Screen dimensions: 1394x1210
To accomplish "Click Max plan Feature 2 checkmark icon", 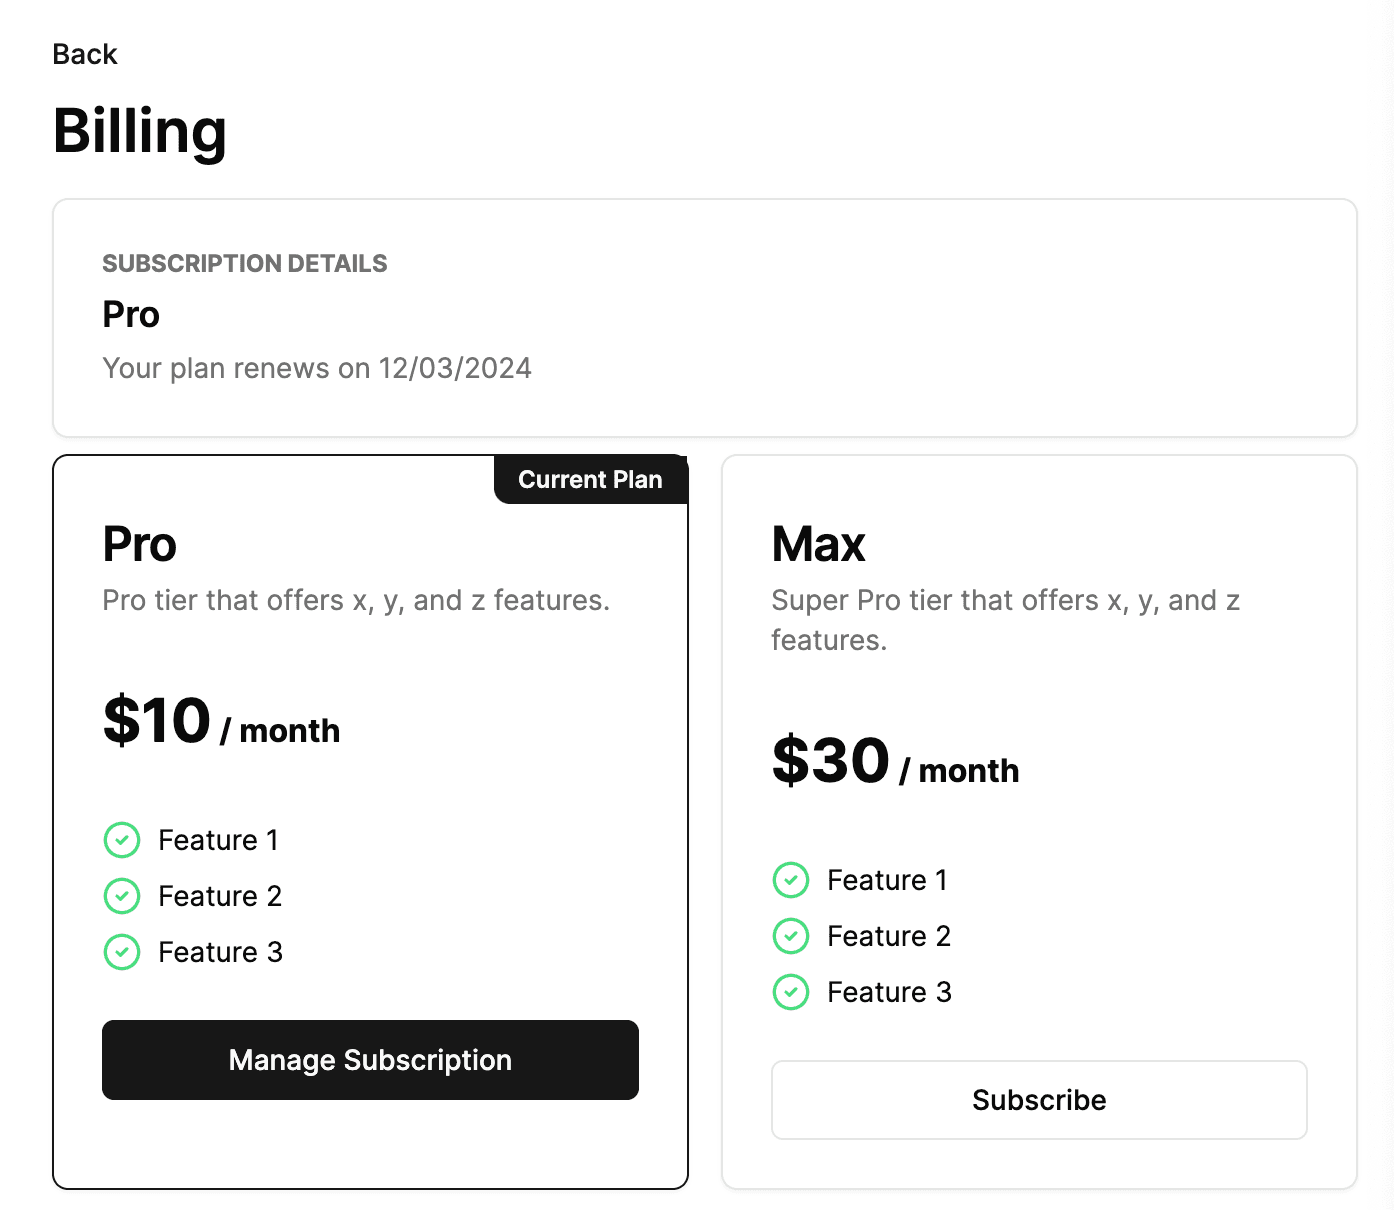I will coord(791,936).
